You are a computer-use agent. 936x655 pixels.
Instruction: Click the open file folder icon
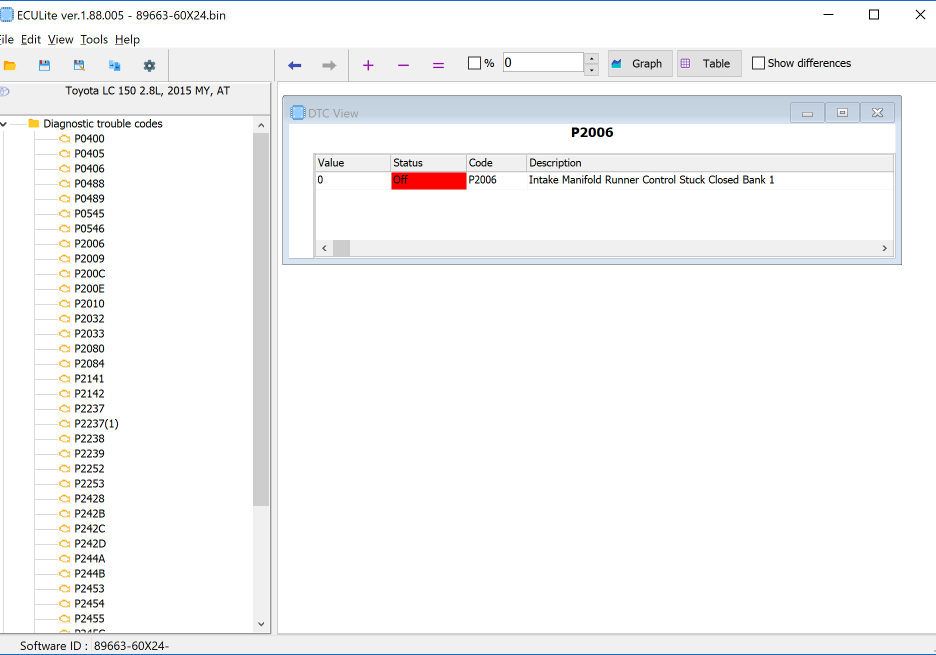pyautogui.click(x=10, y=66)
